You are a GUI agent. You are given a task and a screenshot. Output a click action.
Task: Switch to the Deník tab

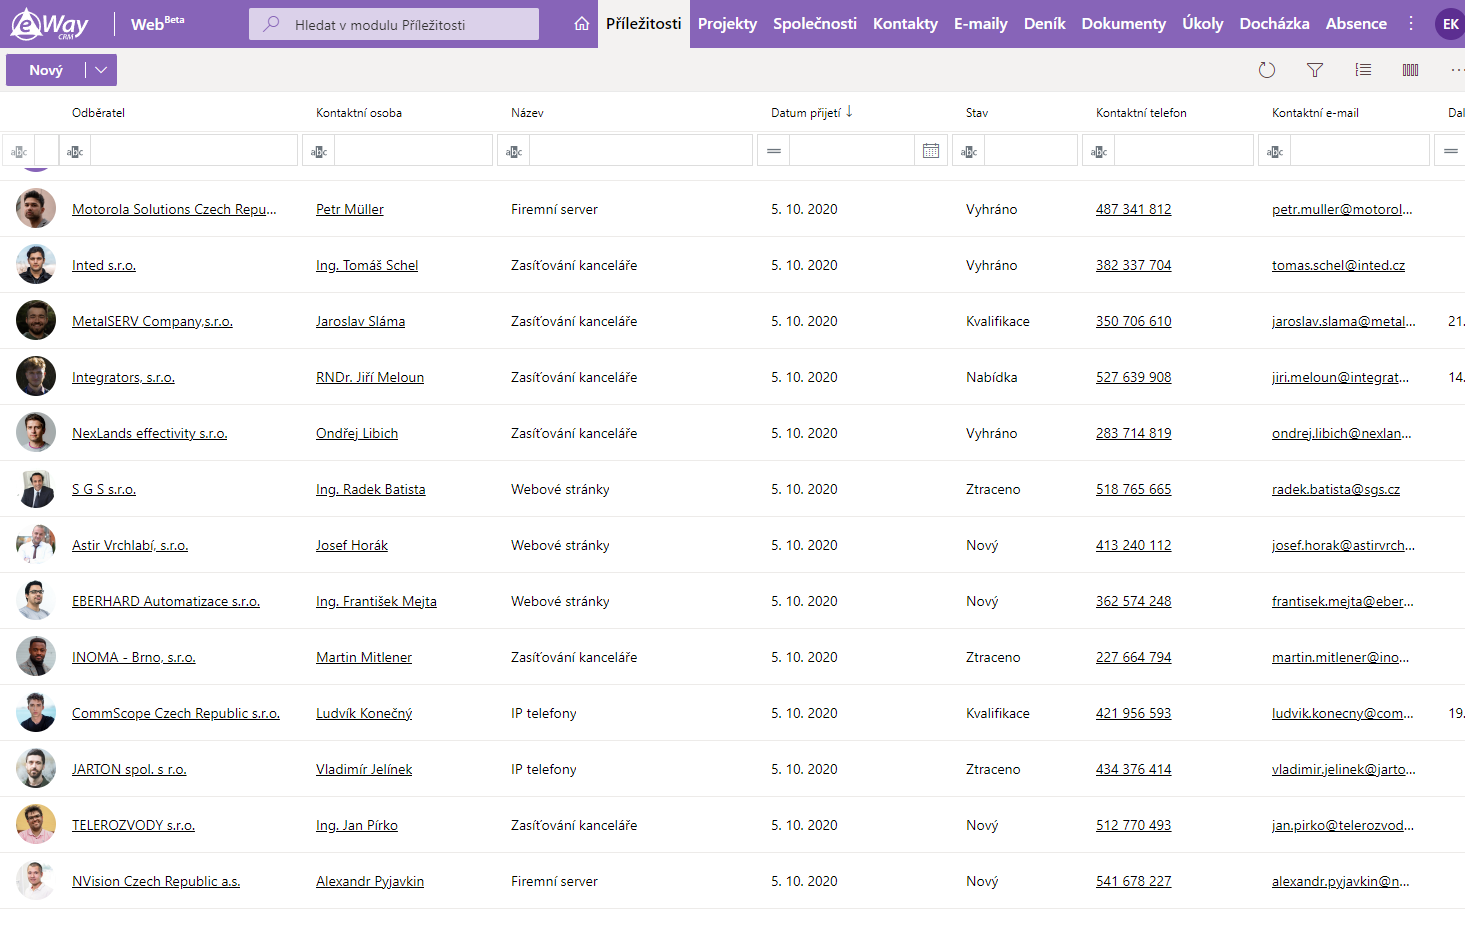(1045, 24)
